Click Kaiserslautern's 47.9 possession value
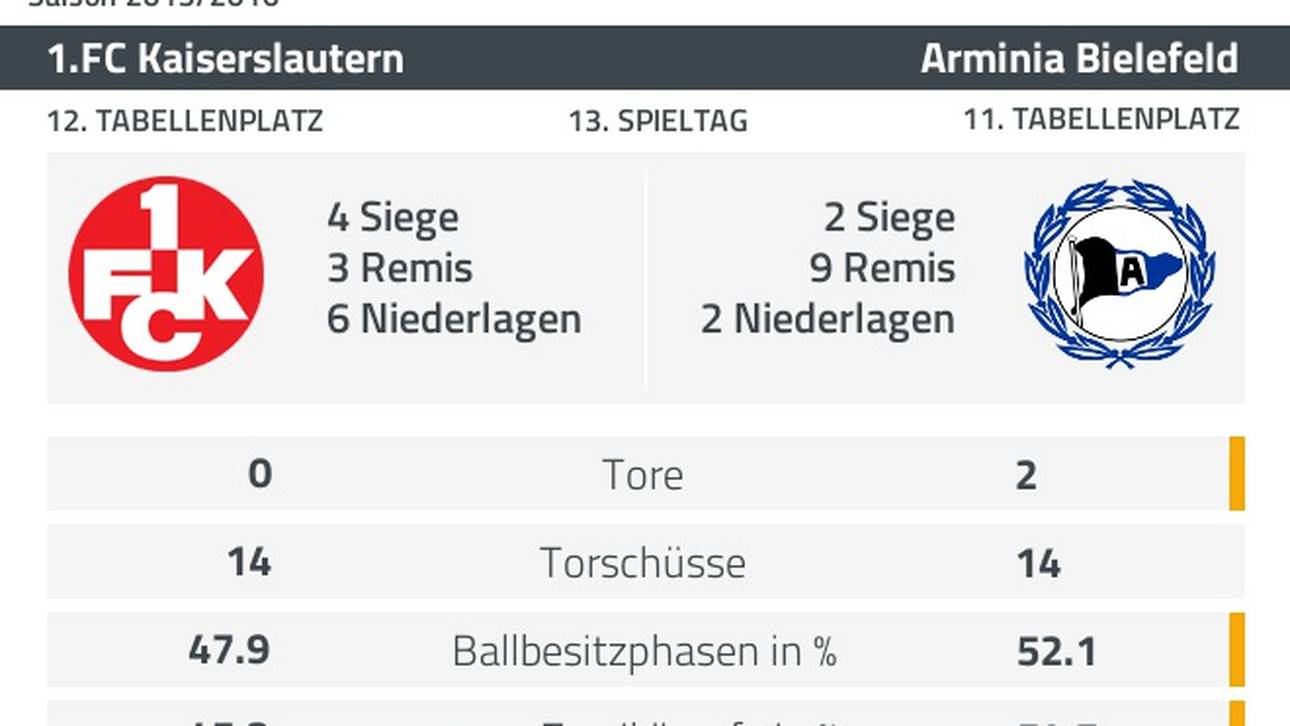The width and height of the screenshot is (1290, 726). [229, 650]
